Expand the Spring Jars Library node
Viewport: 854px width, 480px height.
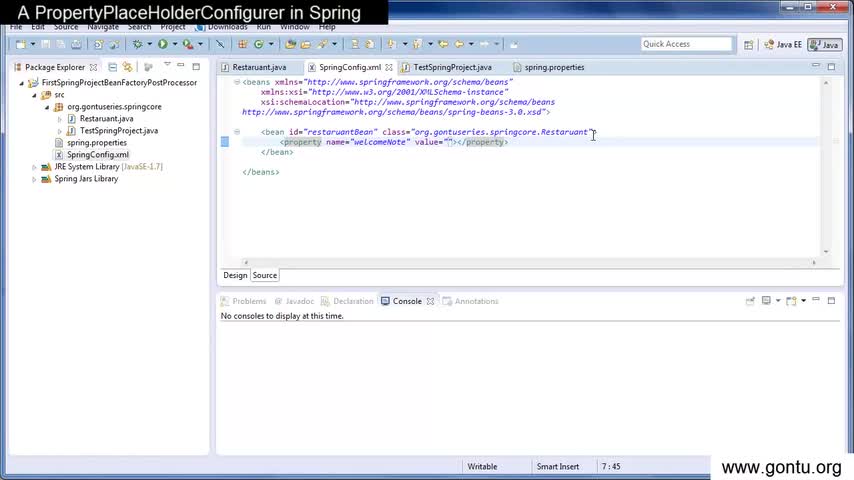pyautogui.click(x=34, y=179)
